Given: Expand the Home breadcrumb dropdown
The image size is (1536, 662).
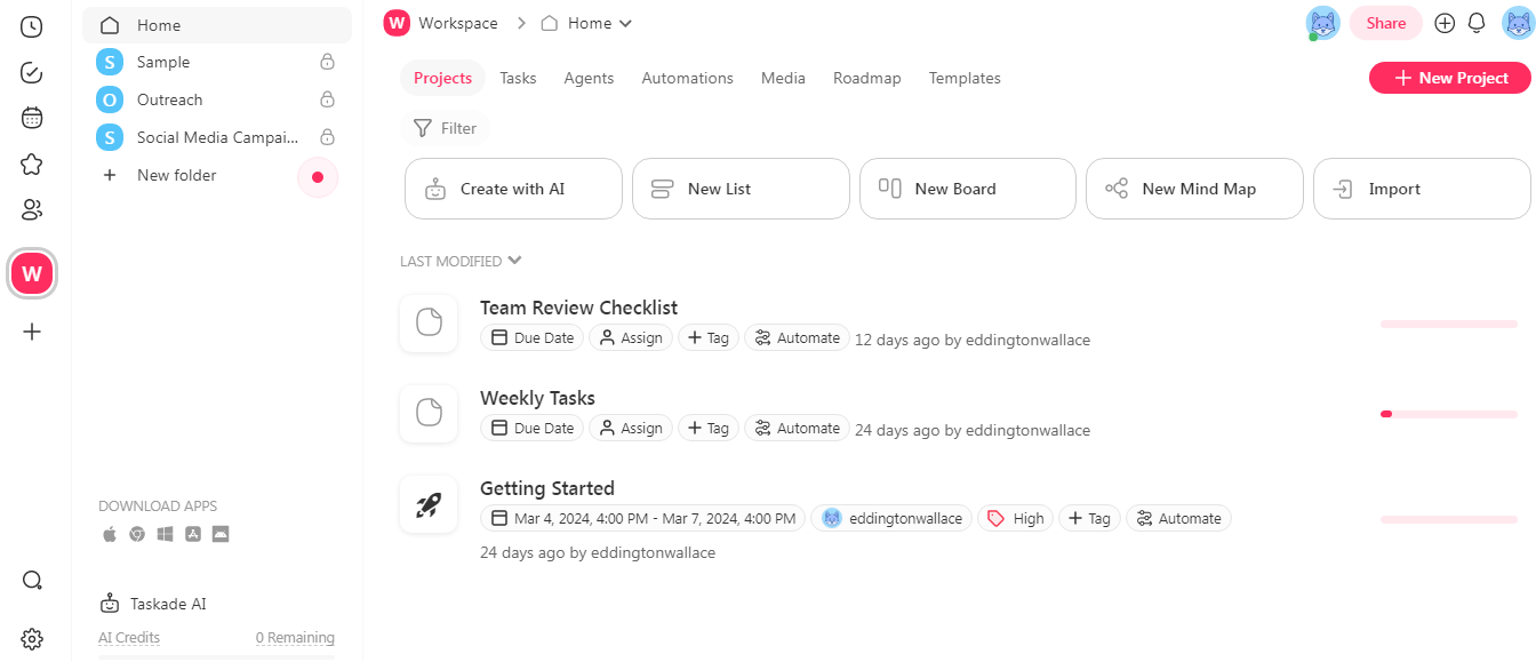Looking at the screenshot, I should pyautogui.click(x=625, y=23).
